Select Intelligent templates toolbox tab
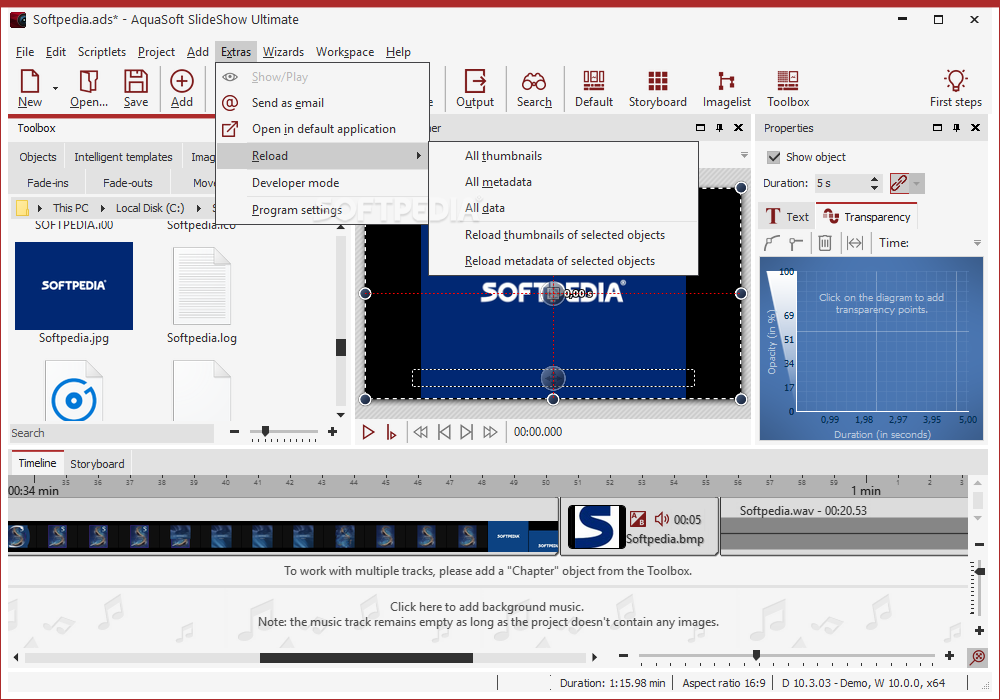The height and width of the screenshot is (700, 1000). click(x=123, y=157)
